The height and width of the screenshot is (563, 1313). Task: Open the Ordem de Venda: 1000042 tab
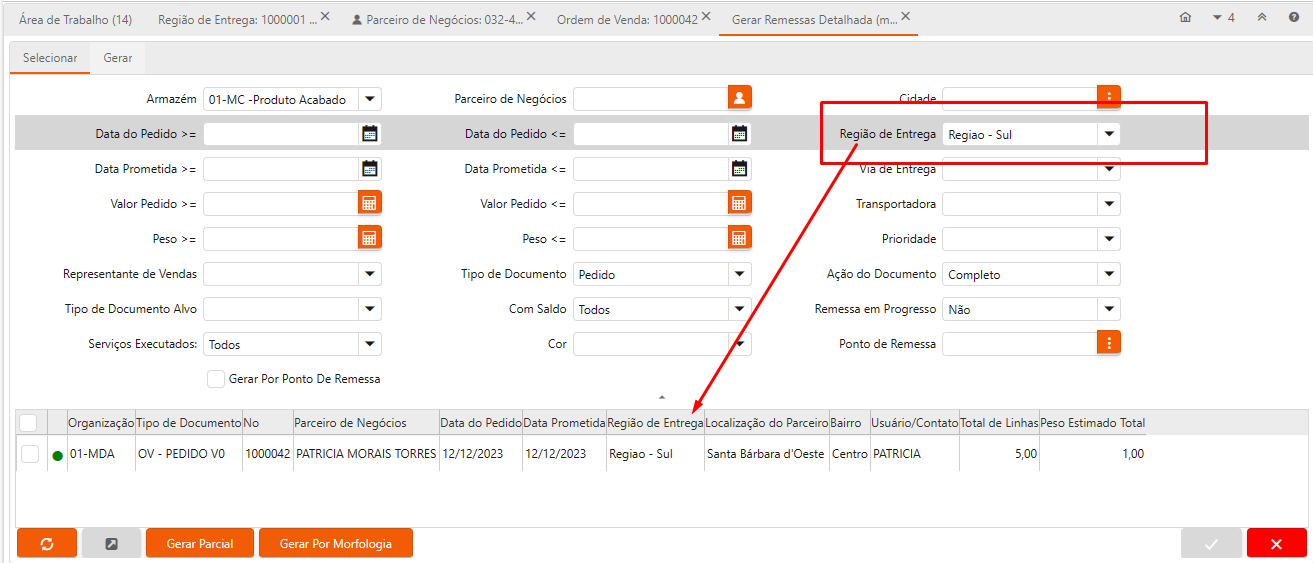click(x=625, y=19)
